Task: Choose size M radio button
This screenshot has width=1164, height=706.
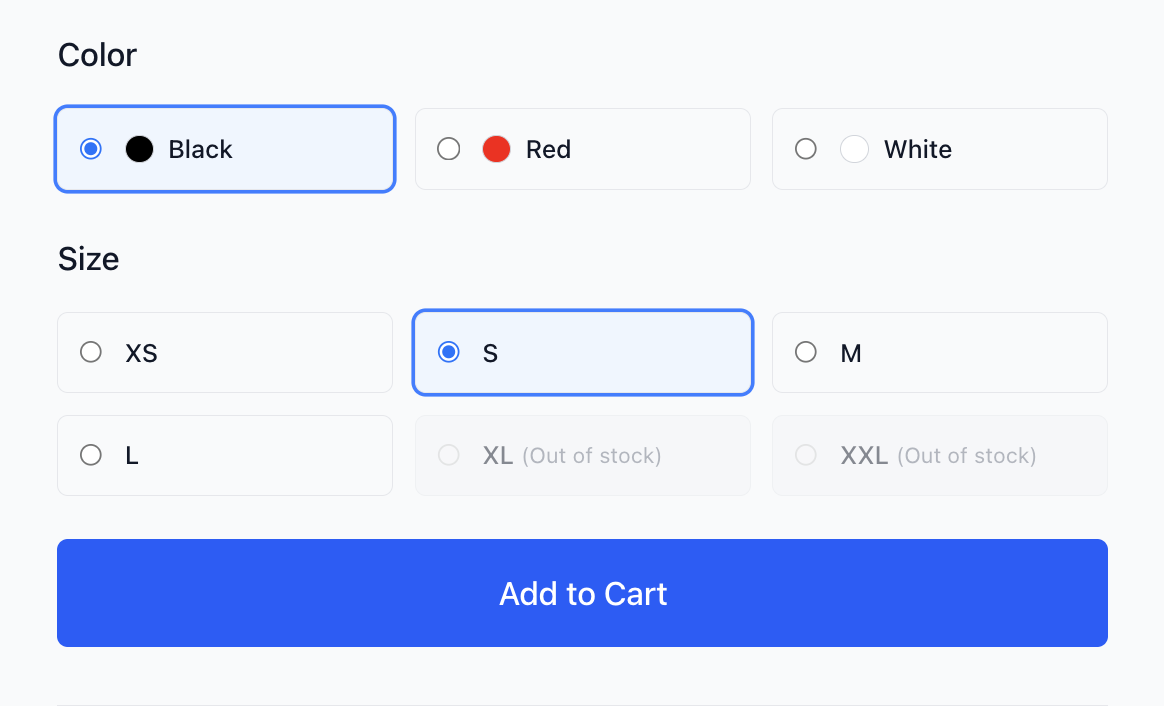Action: point(806,352)
